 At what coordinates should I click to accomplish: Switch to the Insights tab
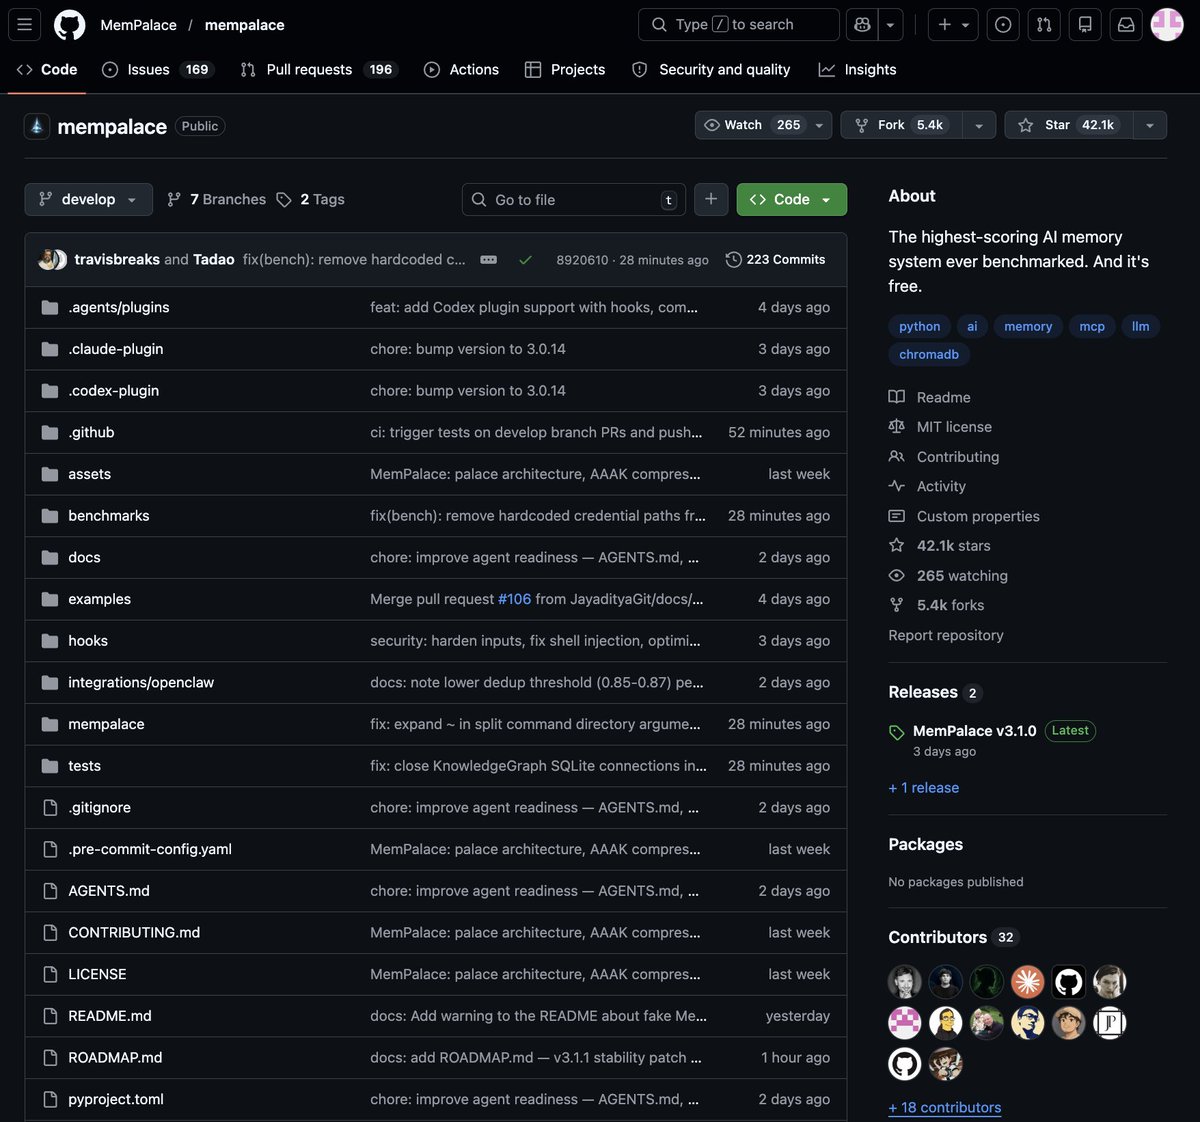(x=857, y=70)
